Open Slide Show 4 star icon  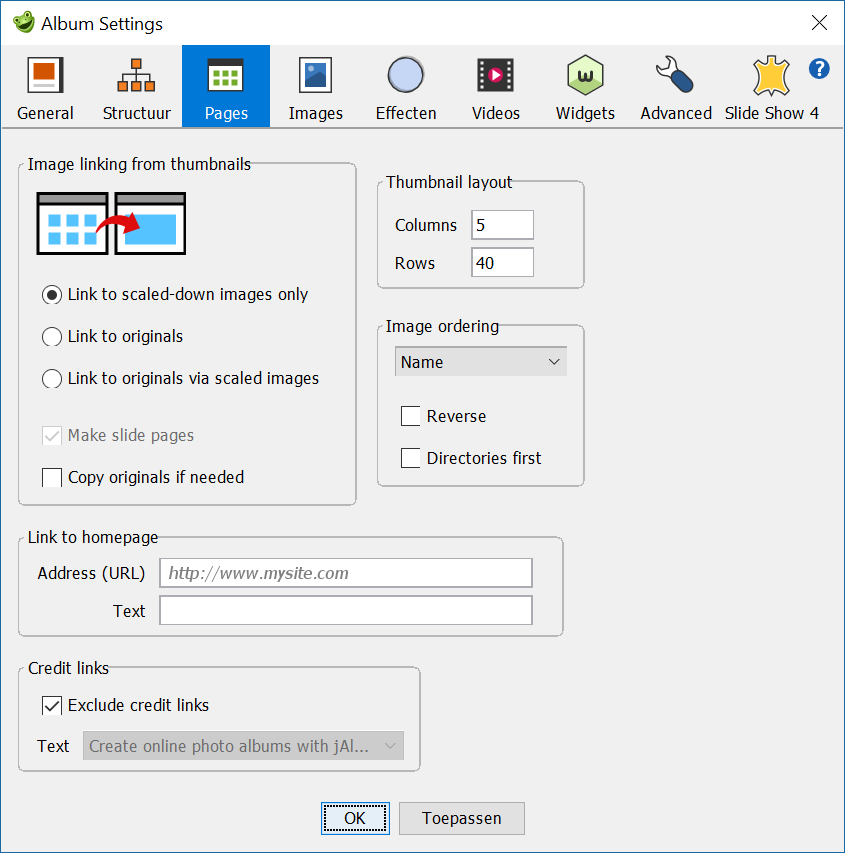(769, 74)
